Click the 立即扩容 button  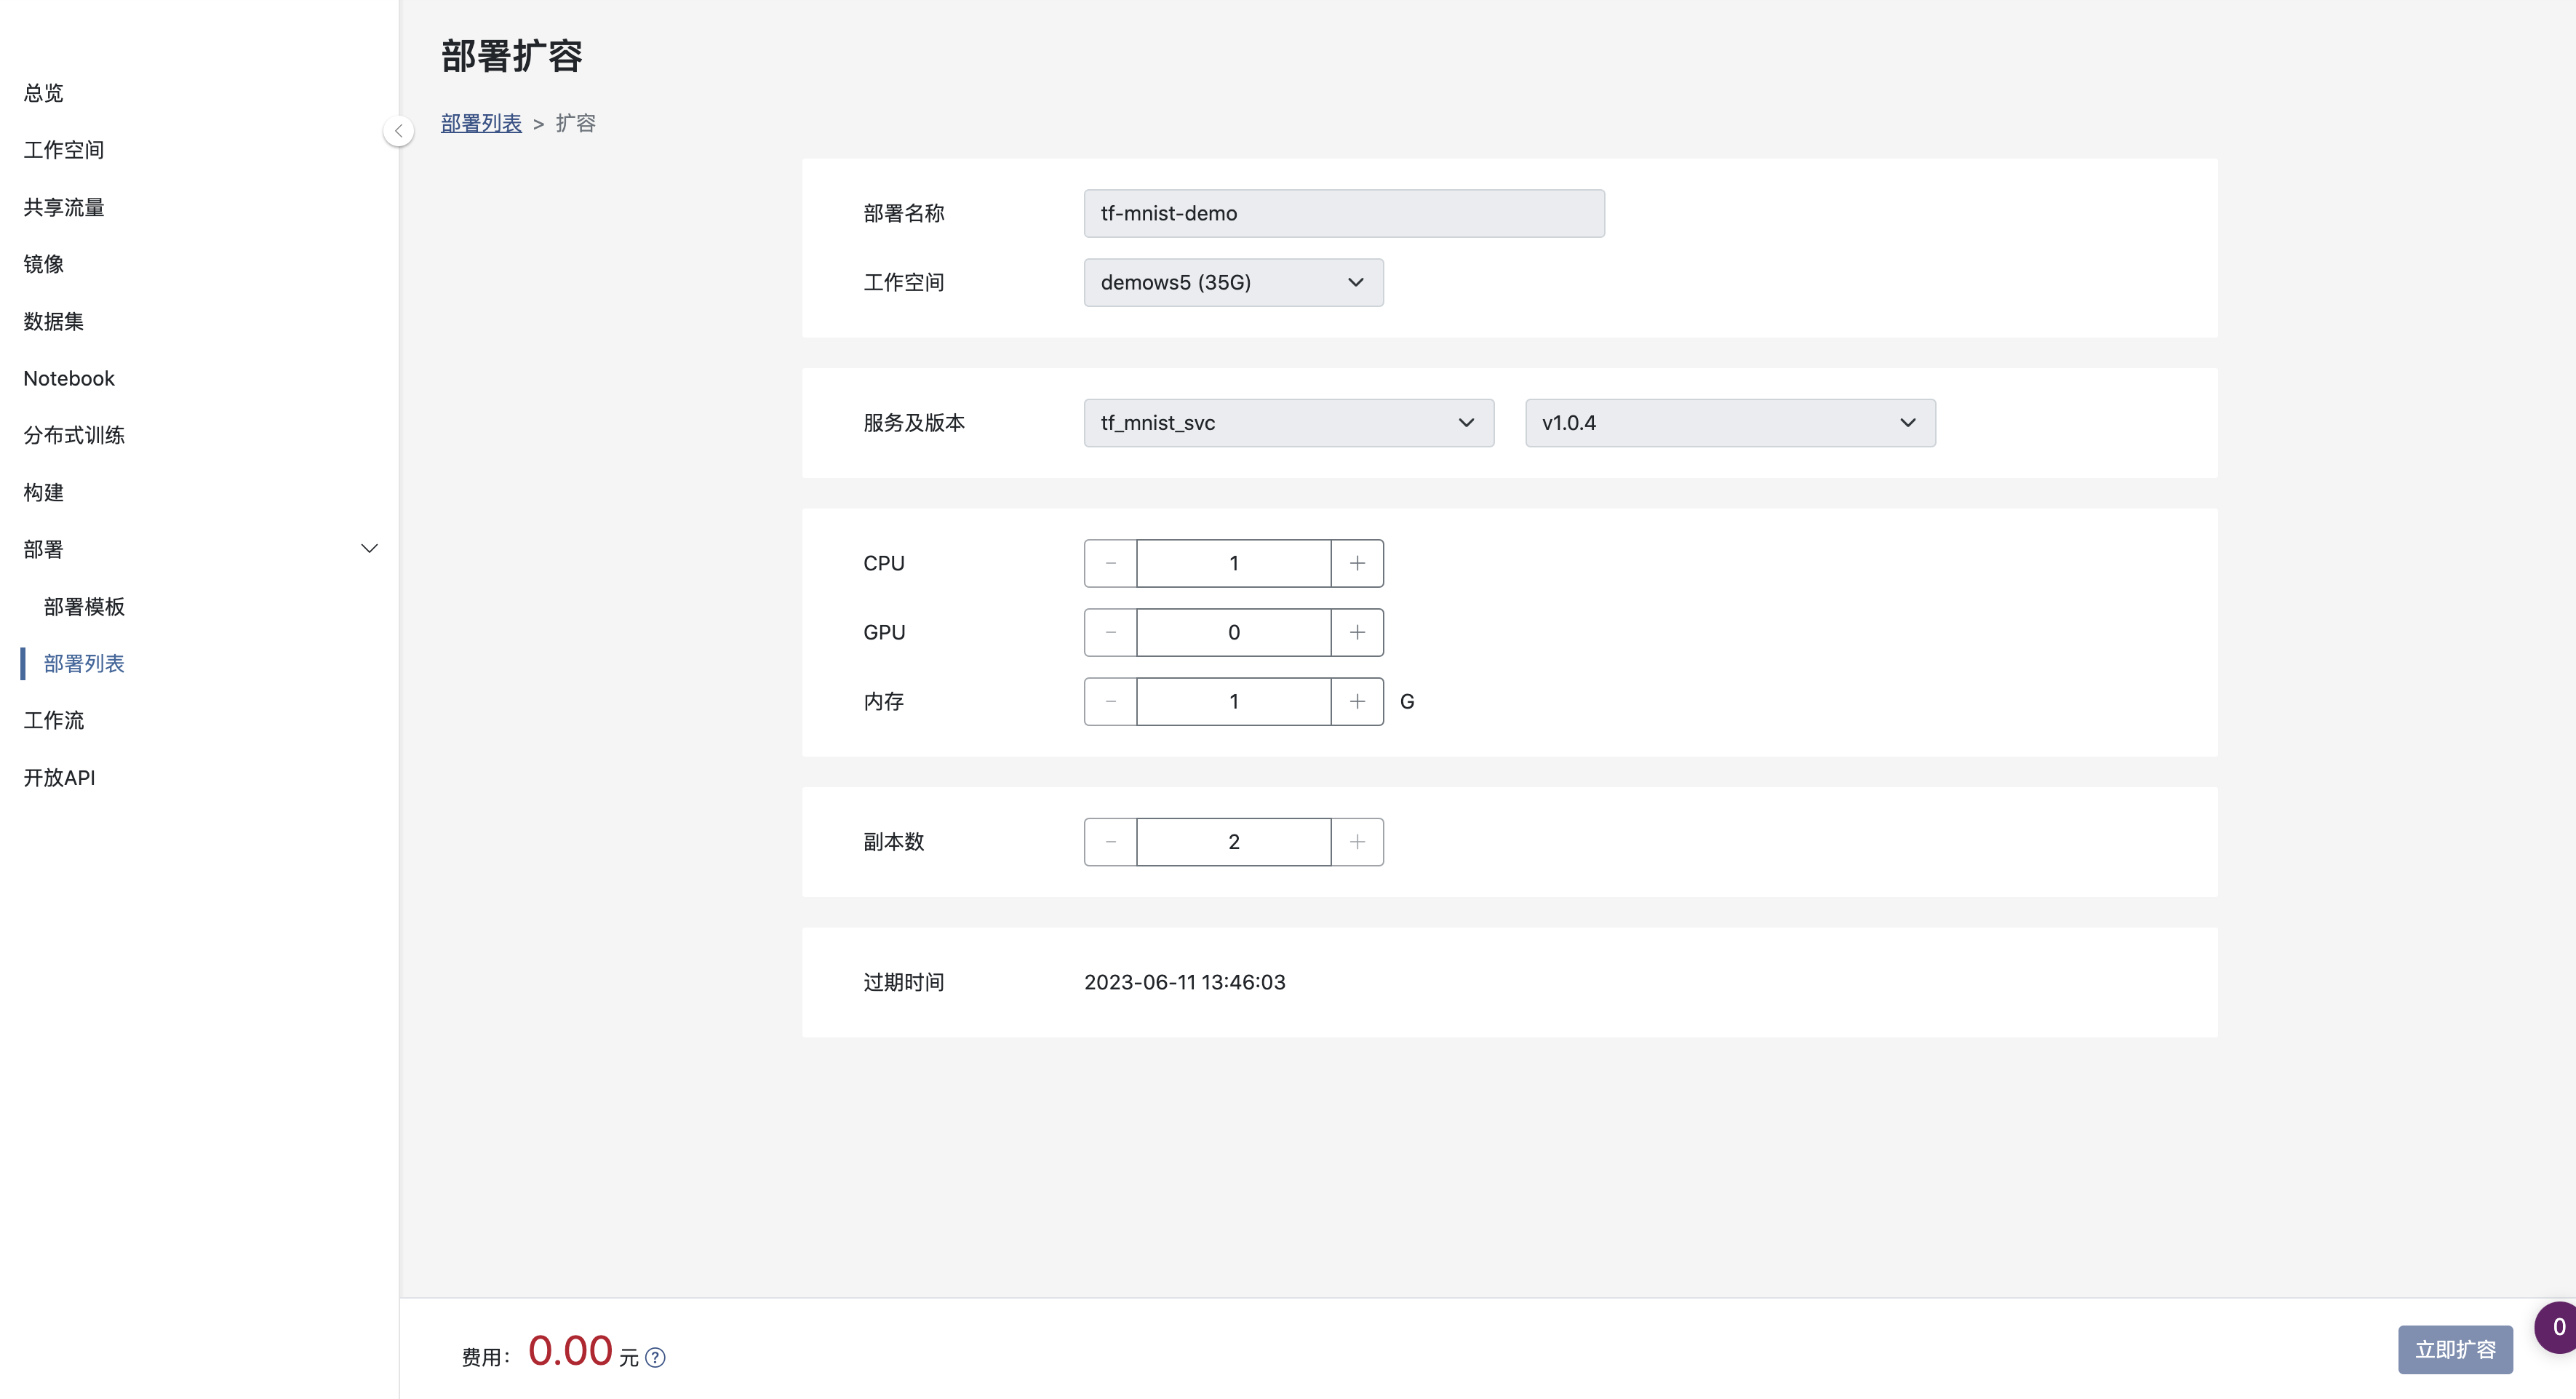point(2454,1350)
